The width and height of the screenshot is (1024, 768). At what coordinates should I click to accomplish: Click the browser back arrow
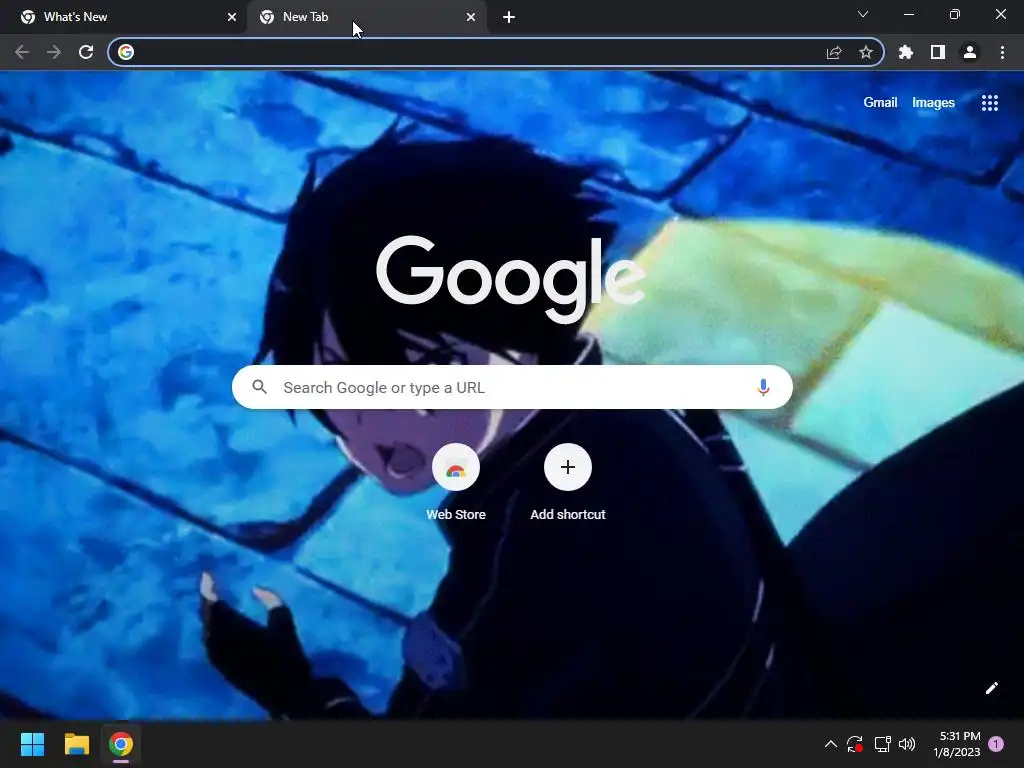click(22, 52)
